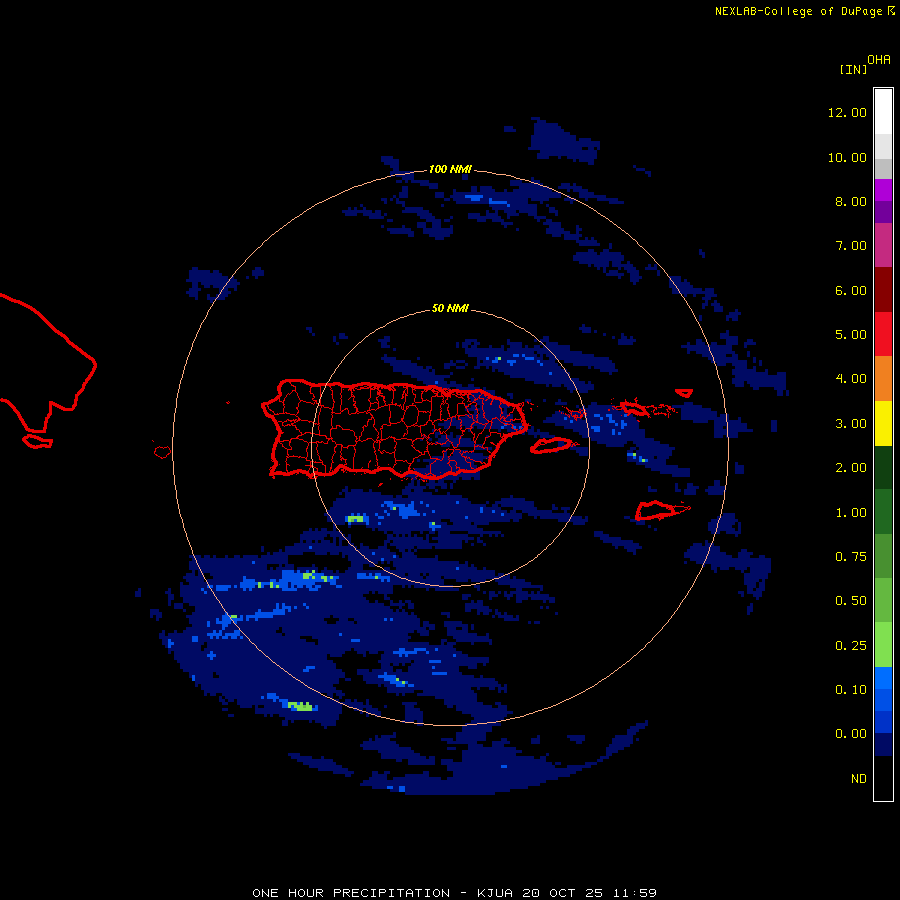Click the 3.00 legend value
Image resolution: width=900 pixels, height=900 pixels.
click(x=851, y=424)
